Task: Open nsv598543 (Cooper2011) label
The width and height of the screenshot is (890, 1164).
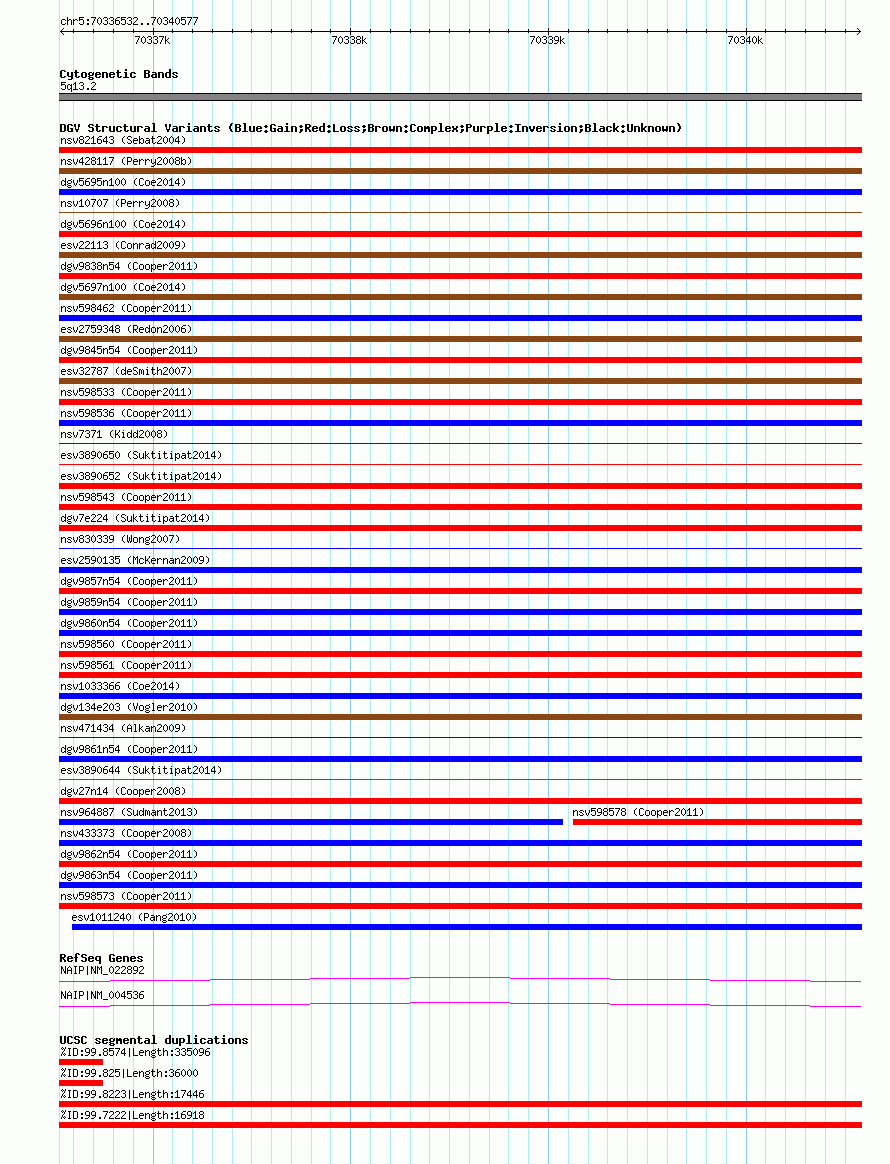Action: (126, 497)
